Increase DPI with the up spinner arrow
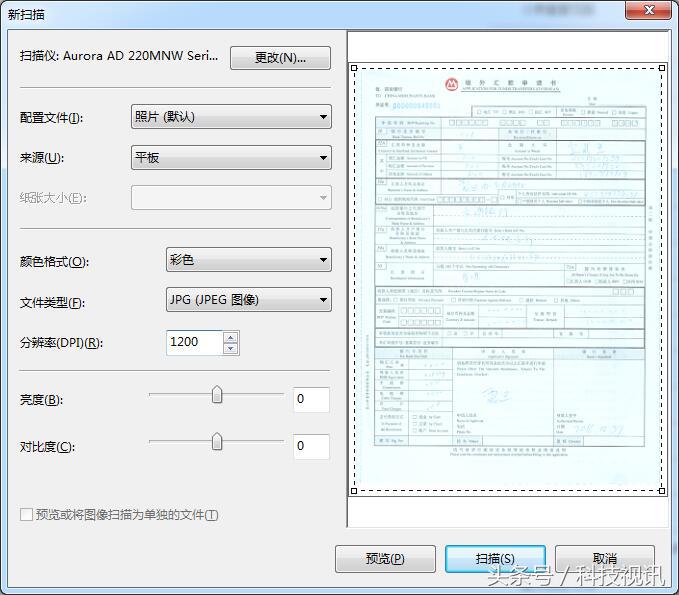The width and height of the screenshot is (679, 595). [x=231, y=337]
